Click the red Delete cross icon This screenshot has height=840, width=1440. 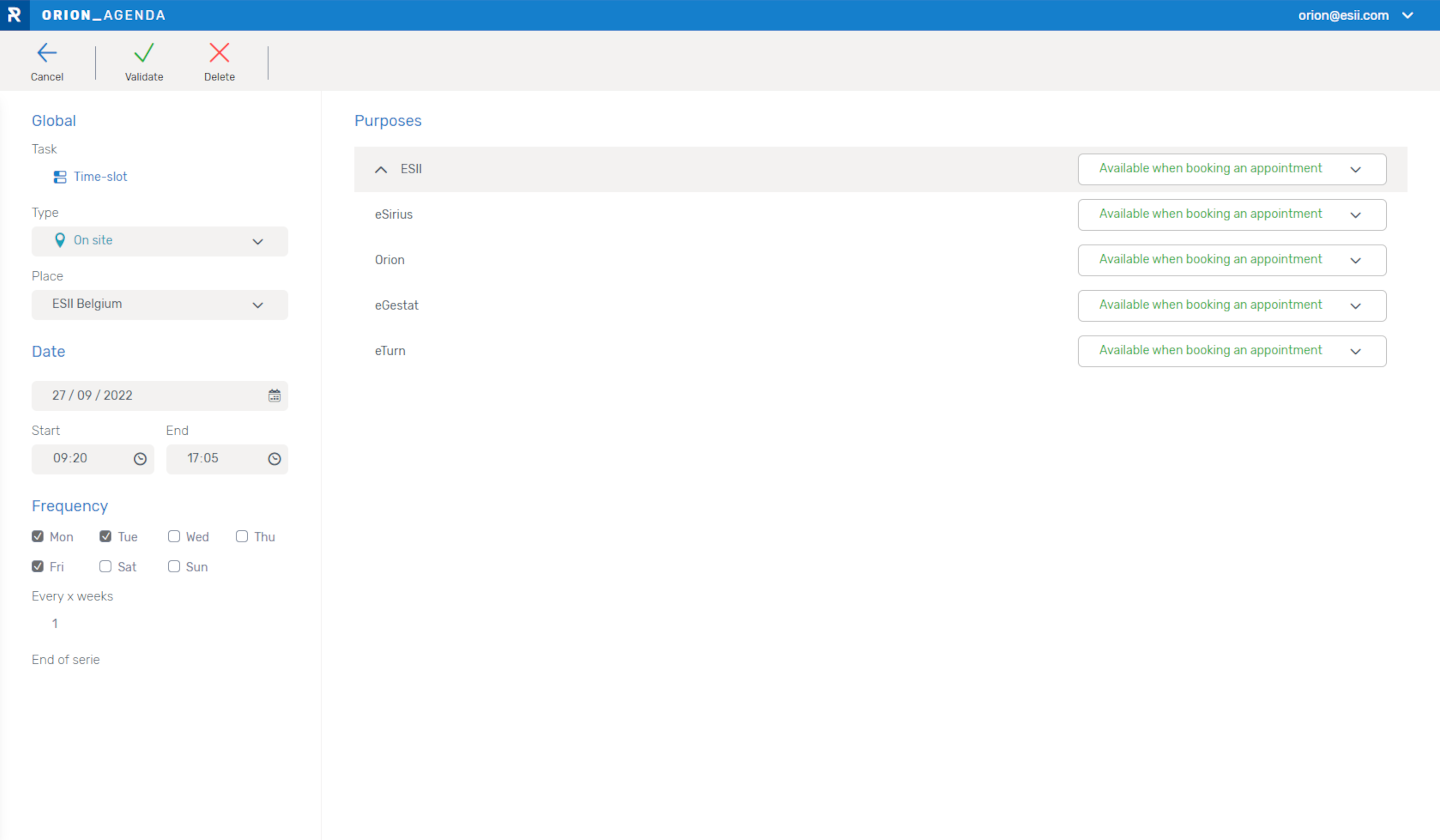coord(219,53)
